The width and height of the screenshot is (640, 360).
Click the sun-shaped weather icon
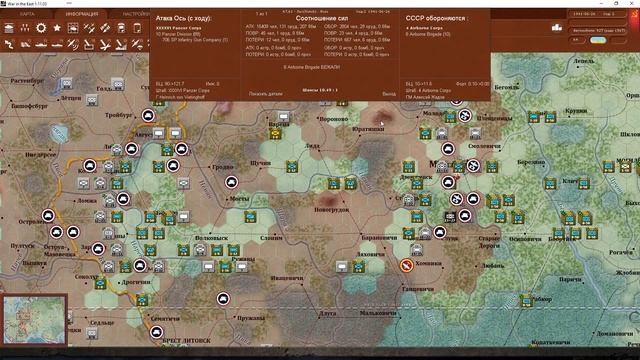click(41, 28)
